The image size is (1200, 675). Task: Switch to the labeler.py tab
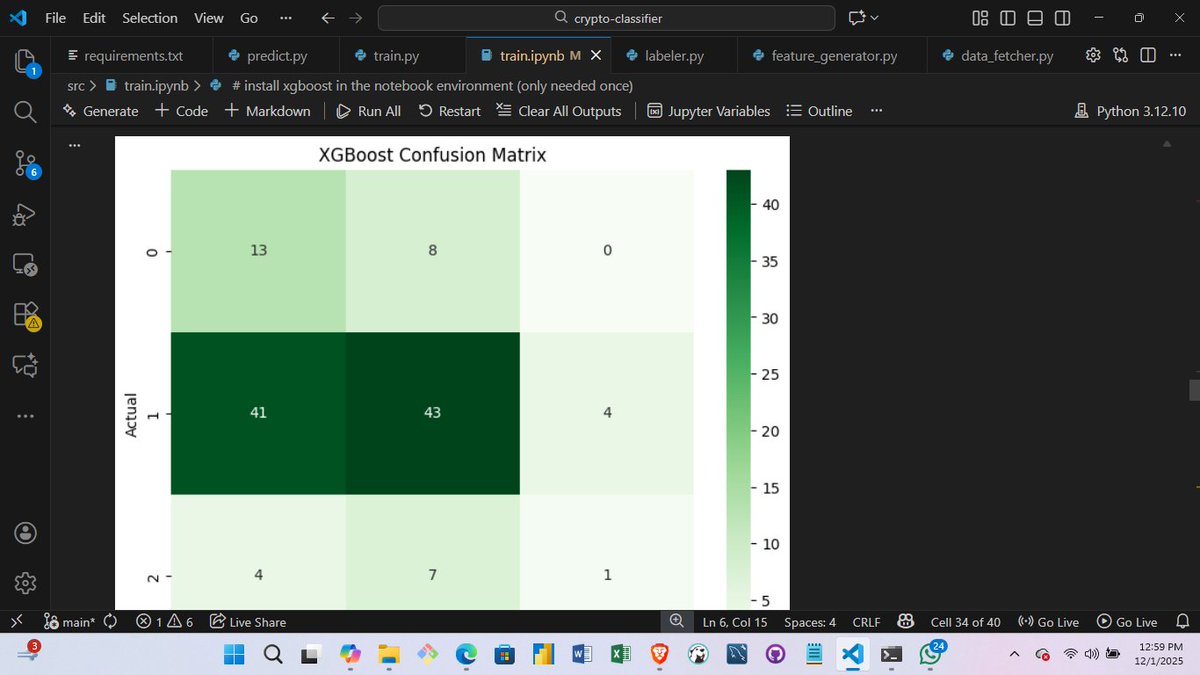(x=672, y=55)
